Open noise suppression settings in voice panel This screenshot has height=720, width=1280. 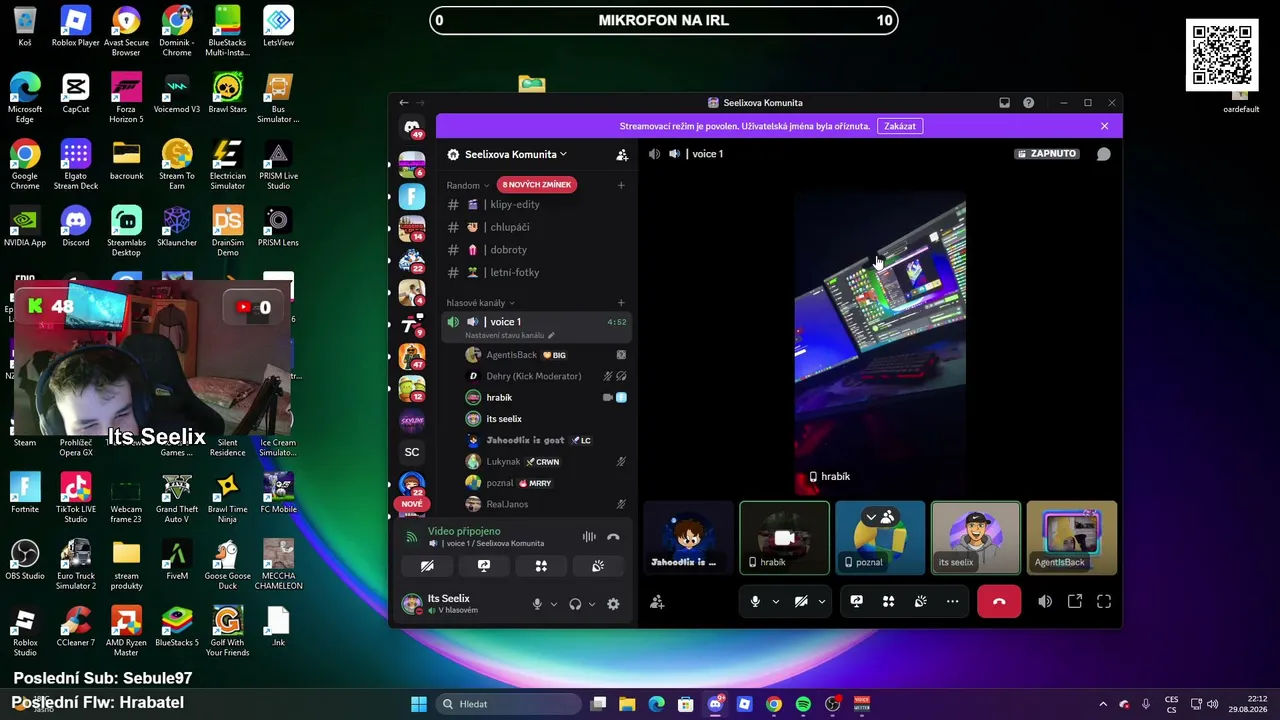click(x=589, y=537)
